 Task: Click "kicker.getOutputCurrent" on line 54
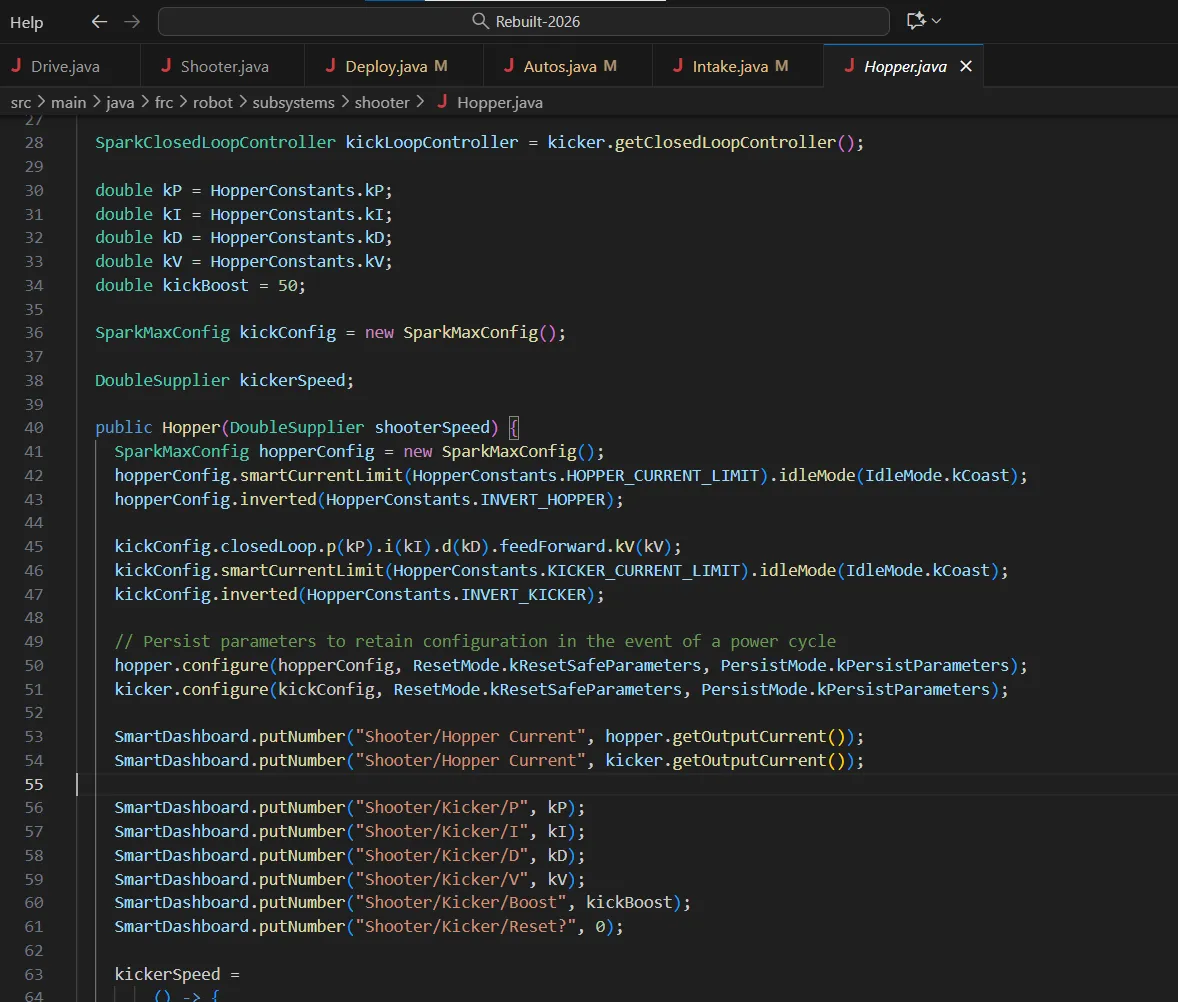pyautogui.click(x=715, y=761)
